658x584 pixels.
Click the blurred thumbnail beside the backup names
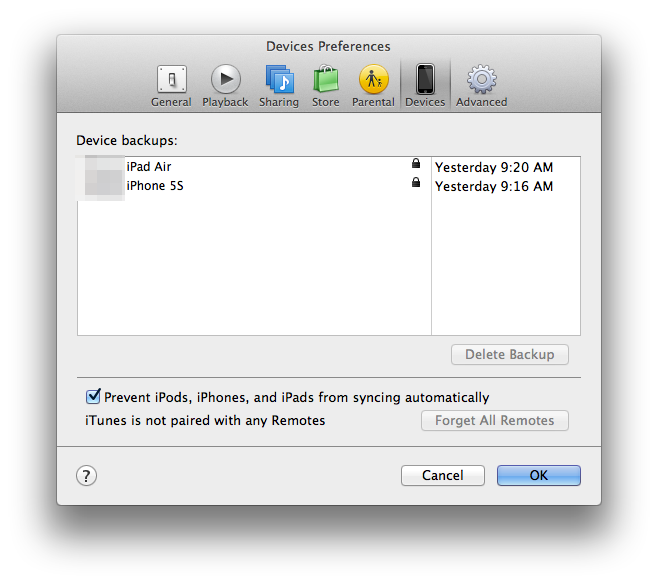[101, 177]
